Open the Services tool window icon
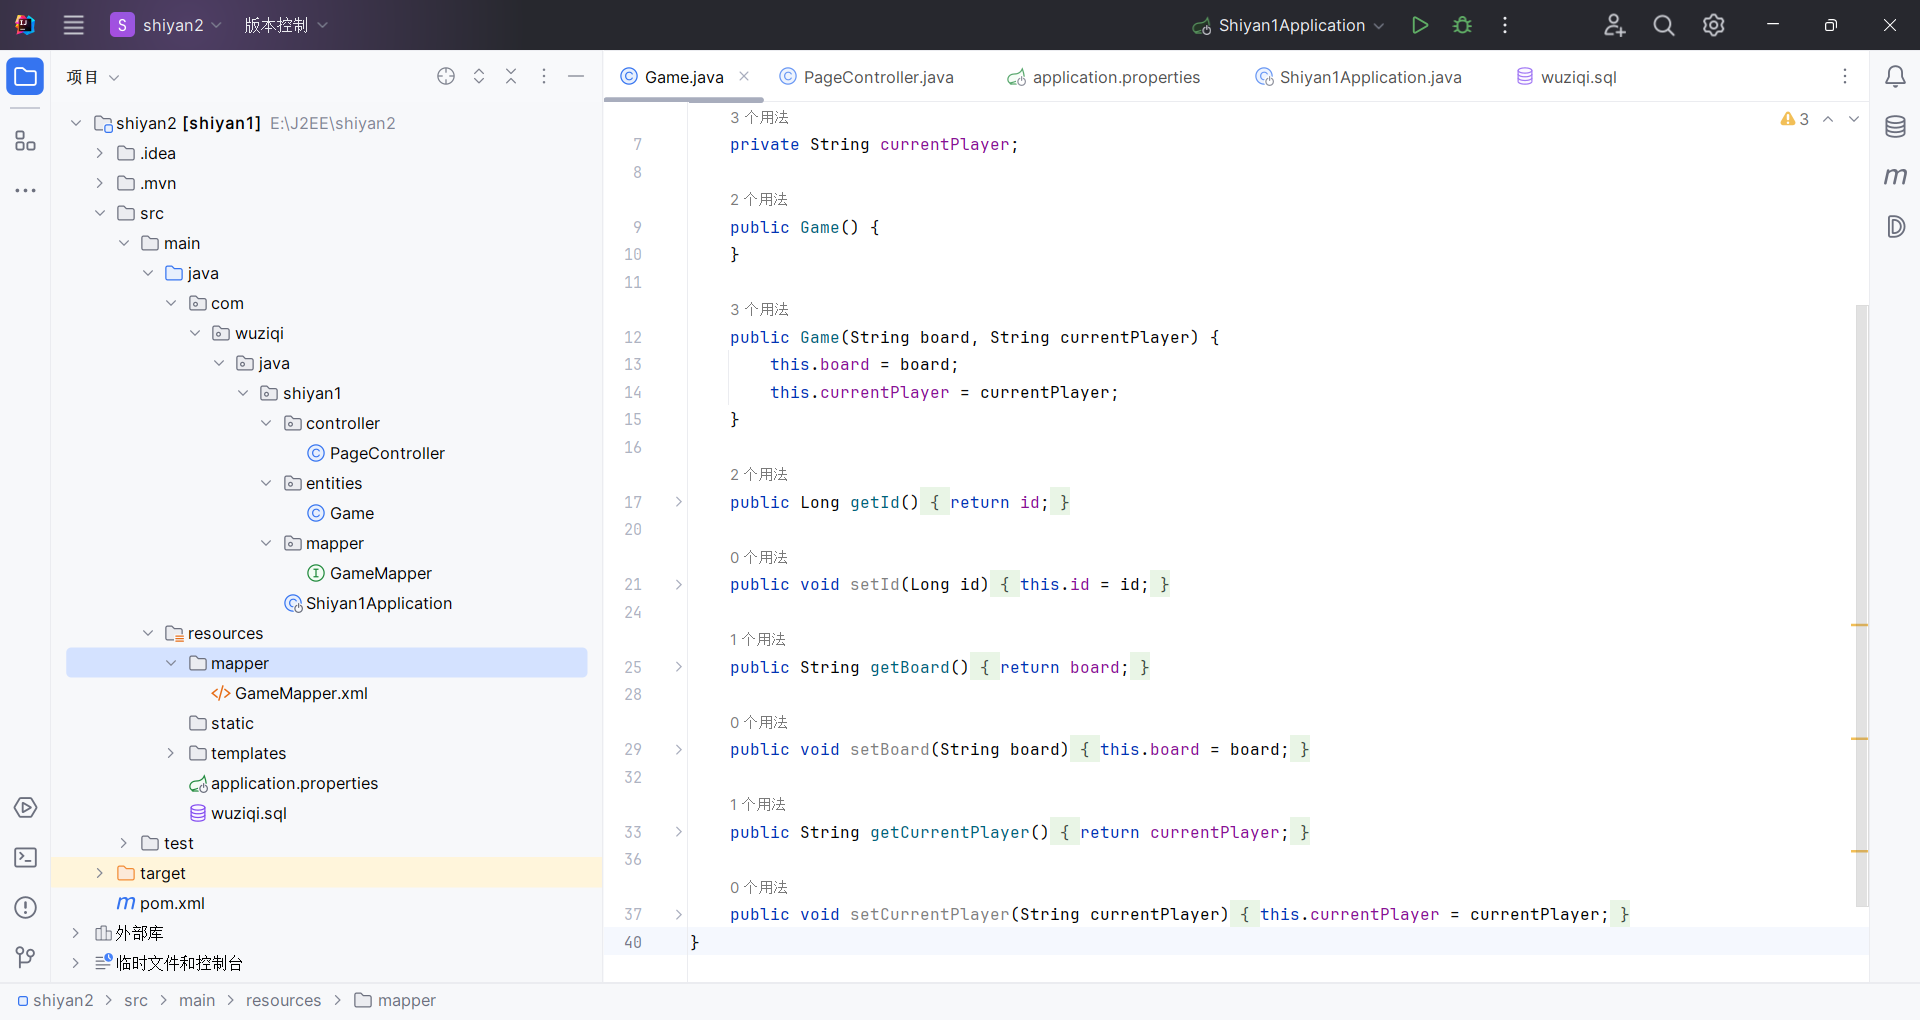Screen dimensions: 1920x1020 [25, 807]
